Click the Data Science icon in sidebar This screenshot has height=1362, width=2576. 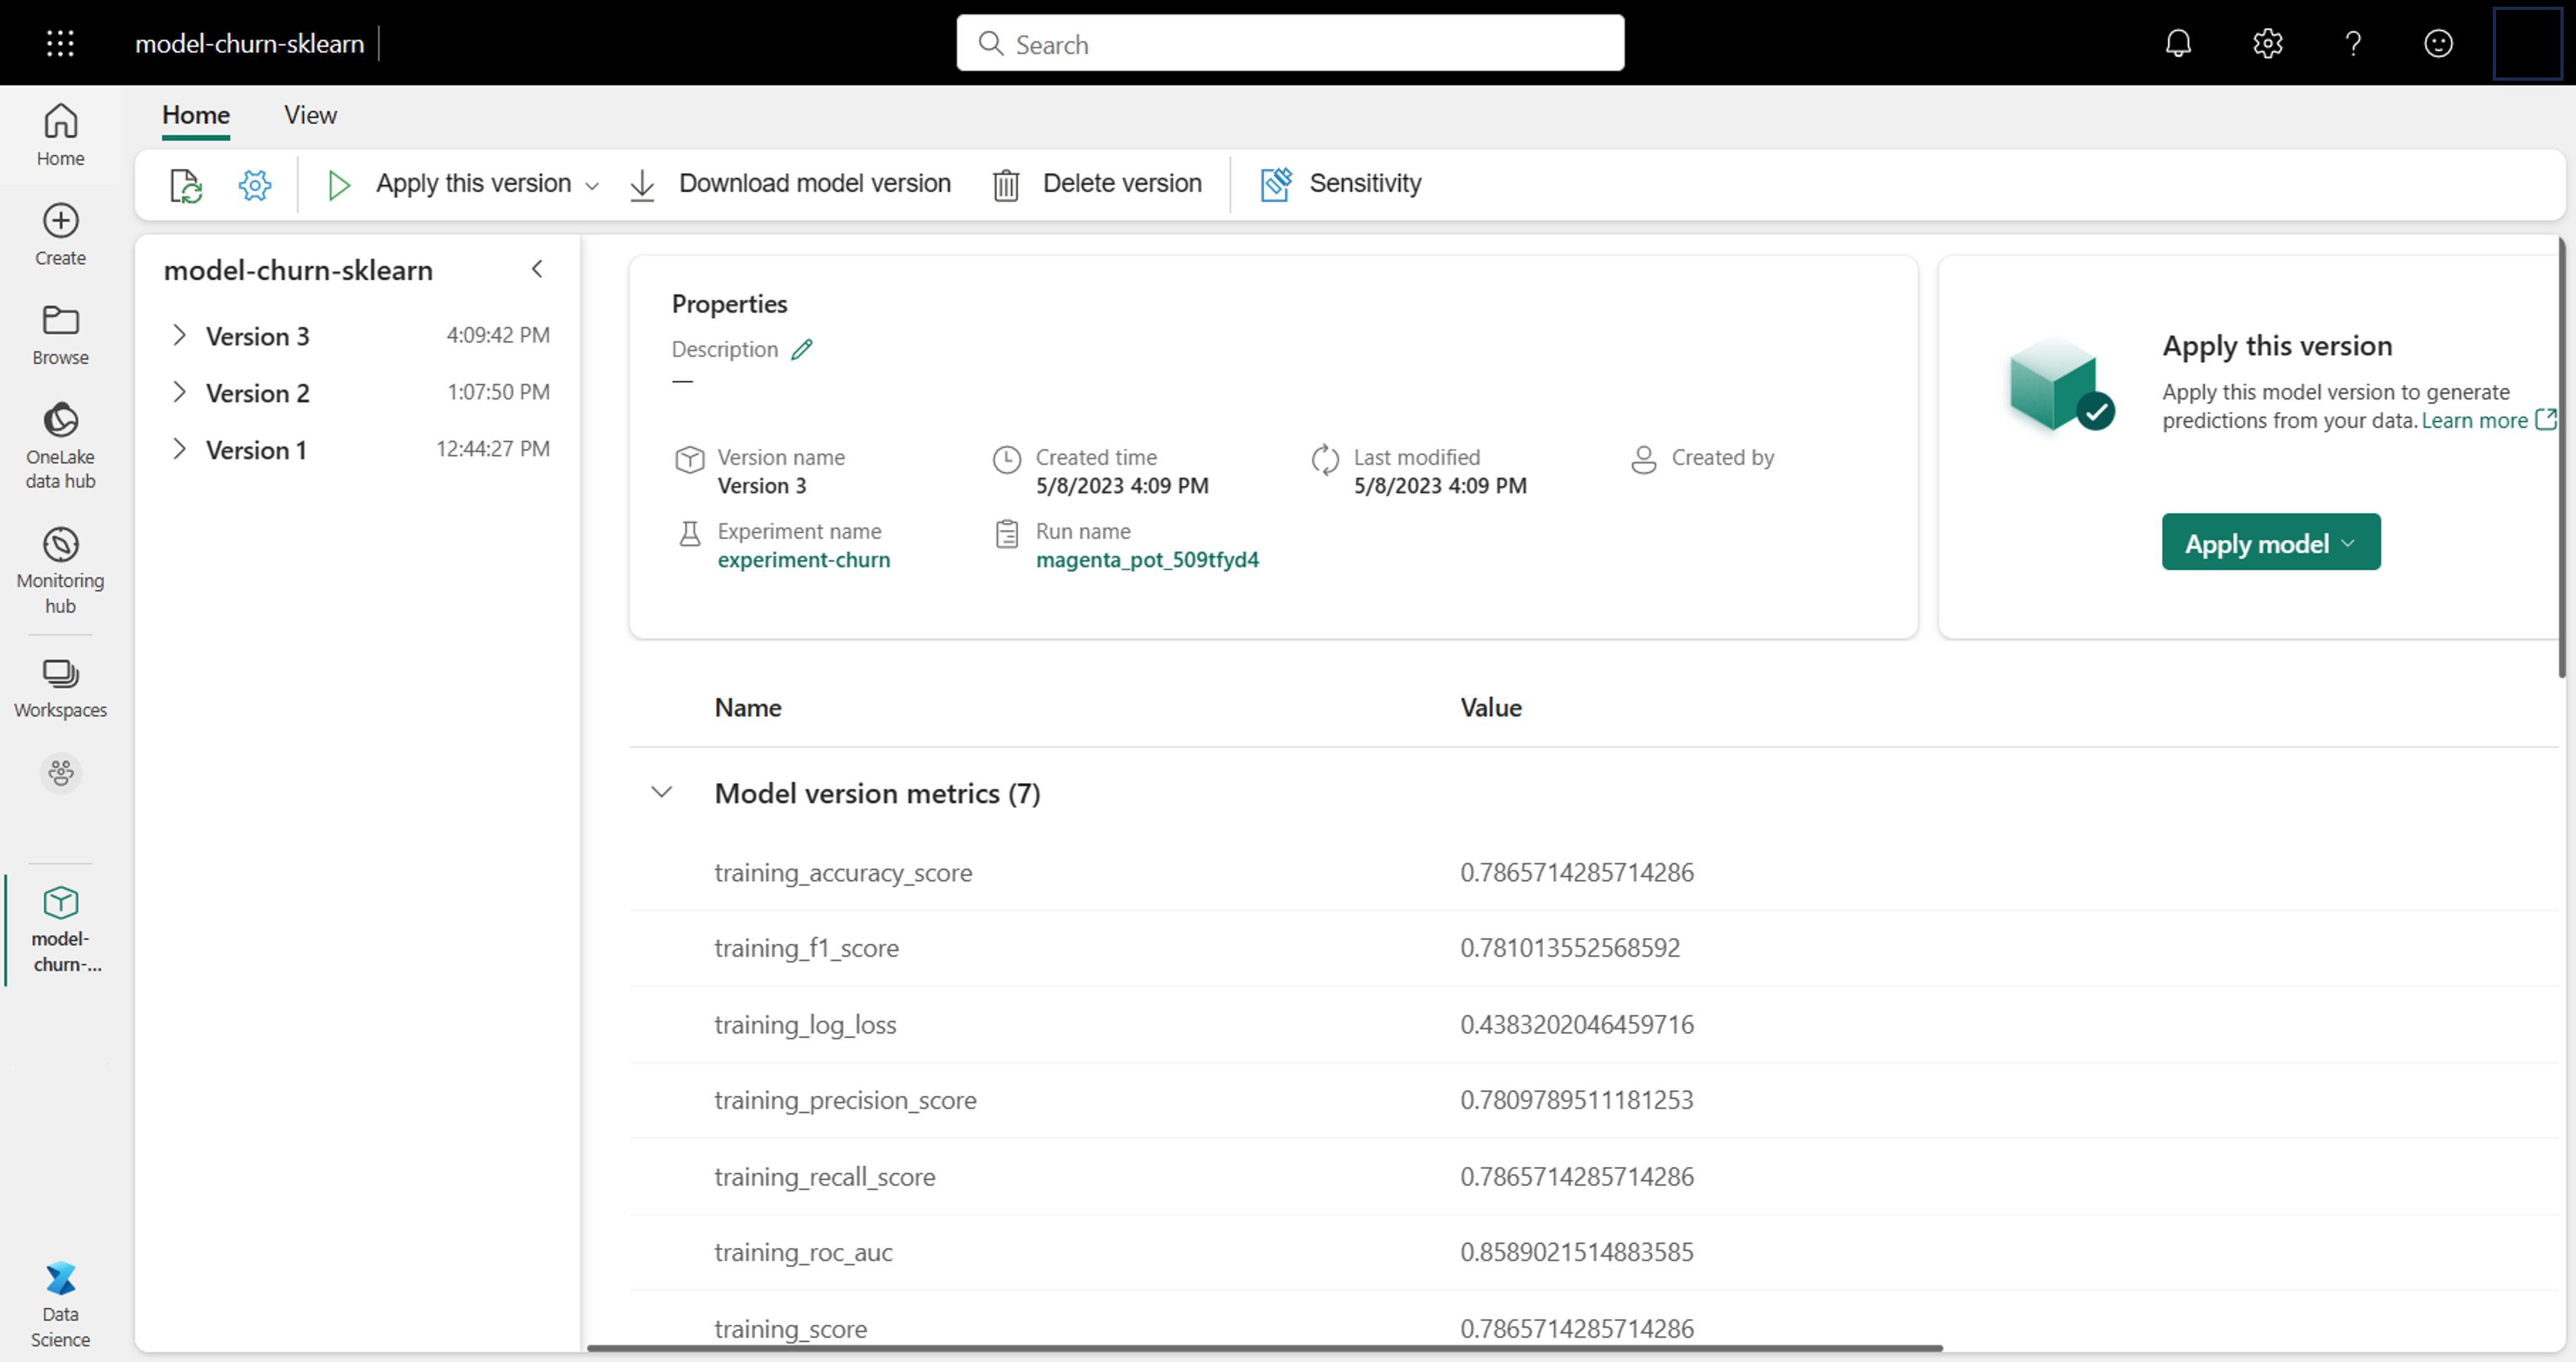pos(60,1278)
